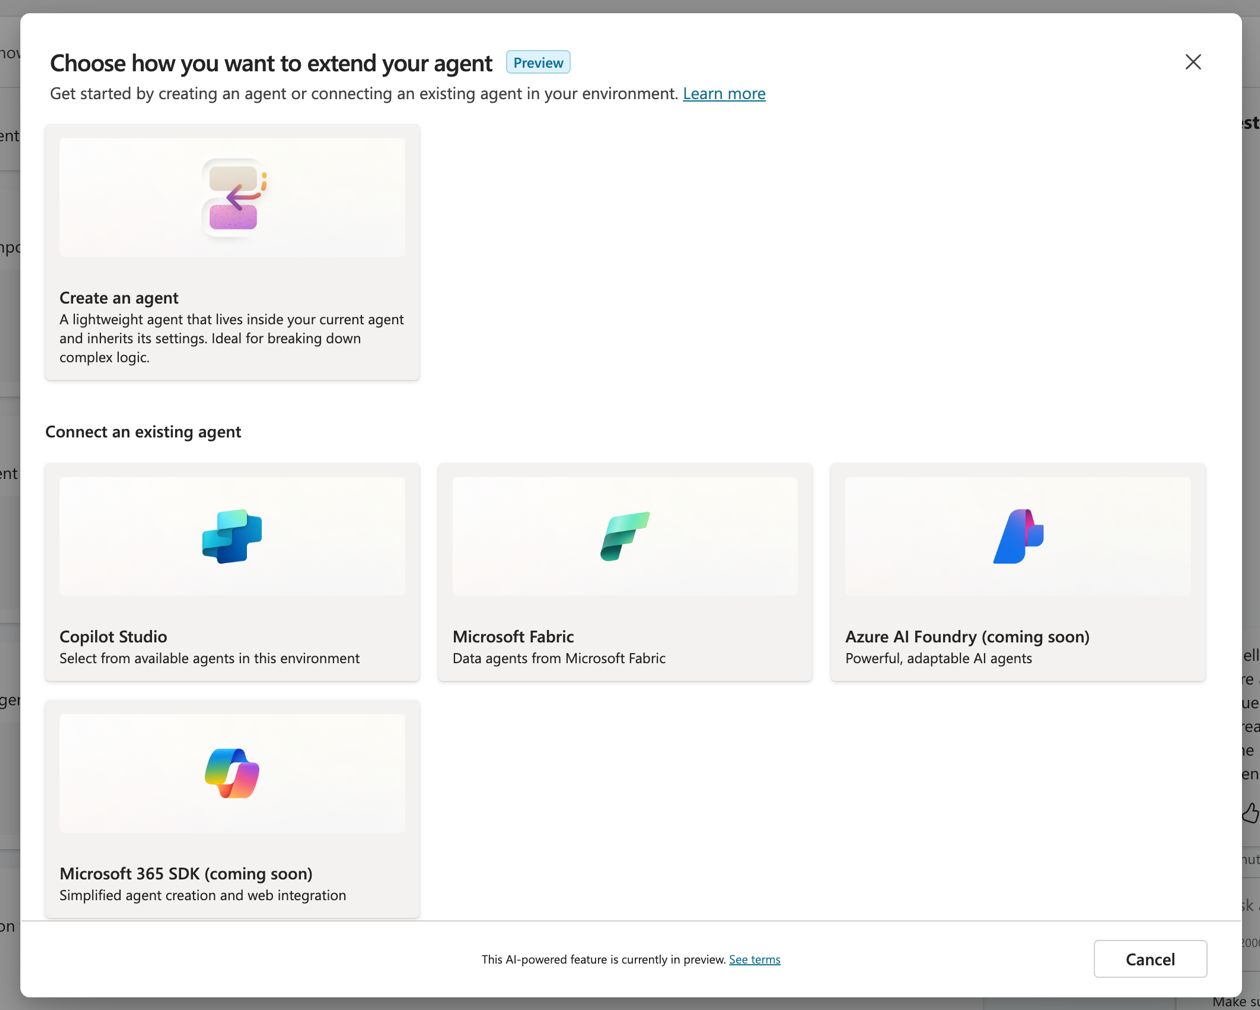1260x1010 pixels.
Task: Click the Azure AI Foundry logo icon
Action: [1018, 536]
